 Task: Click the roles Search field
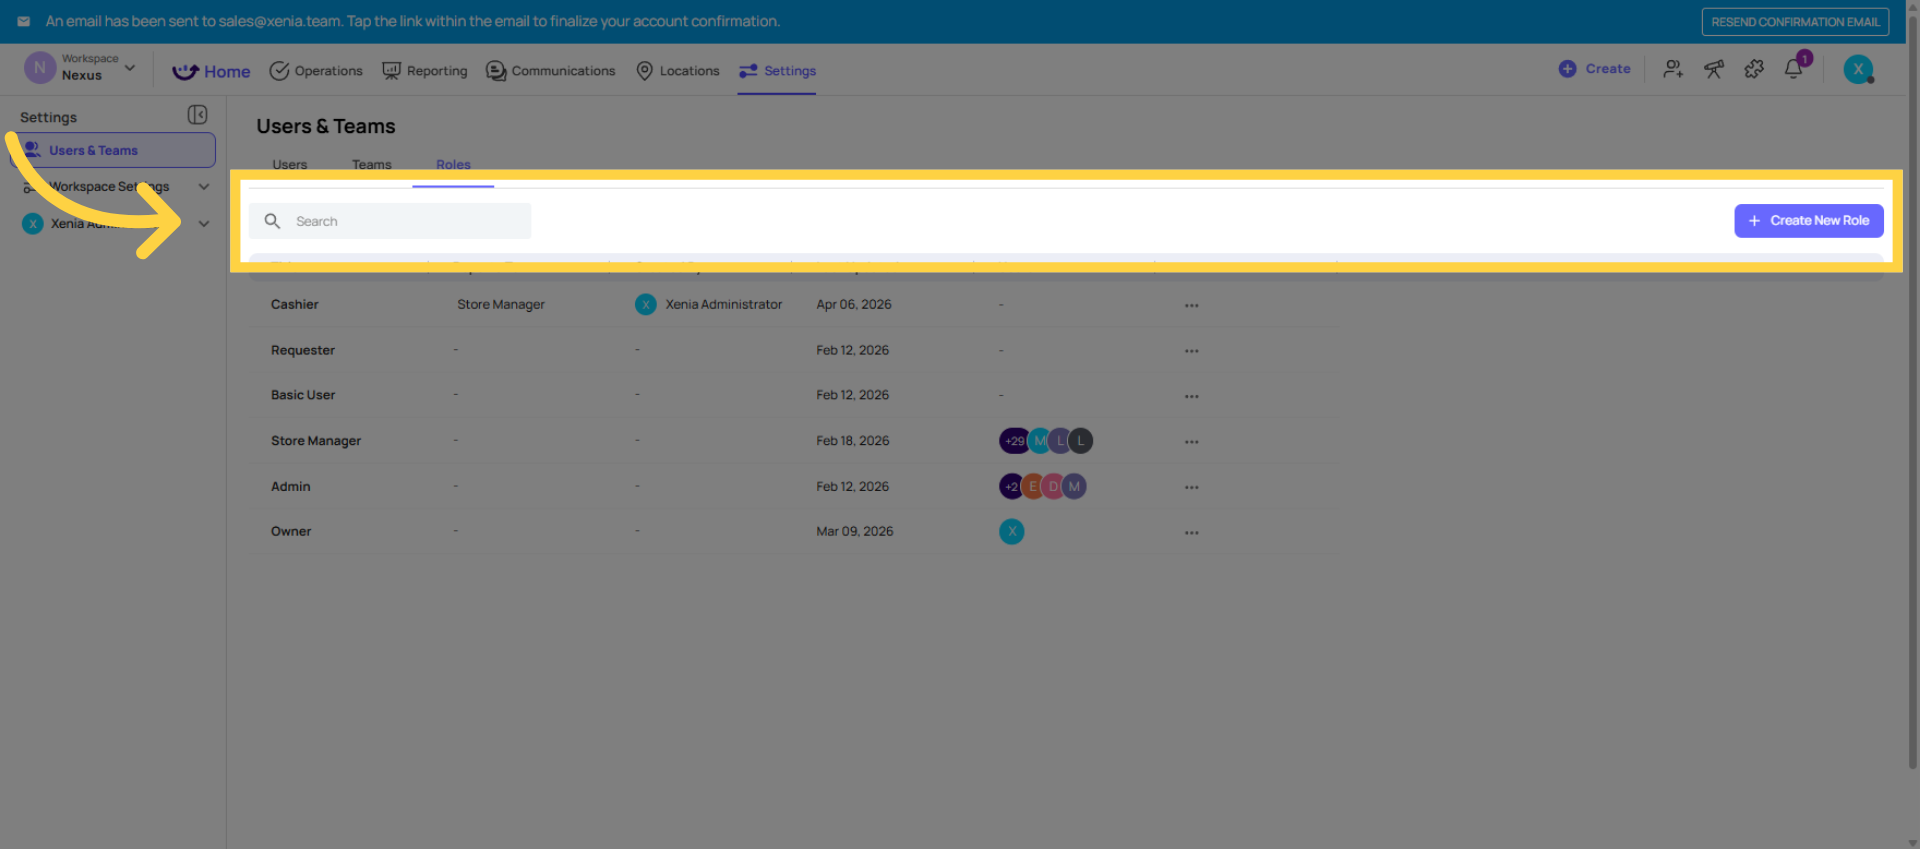[x=400, y=221]
